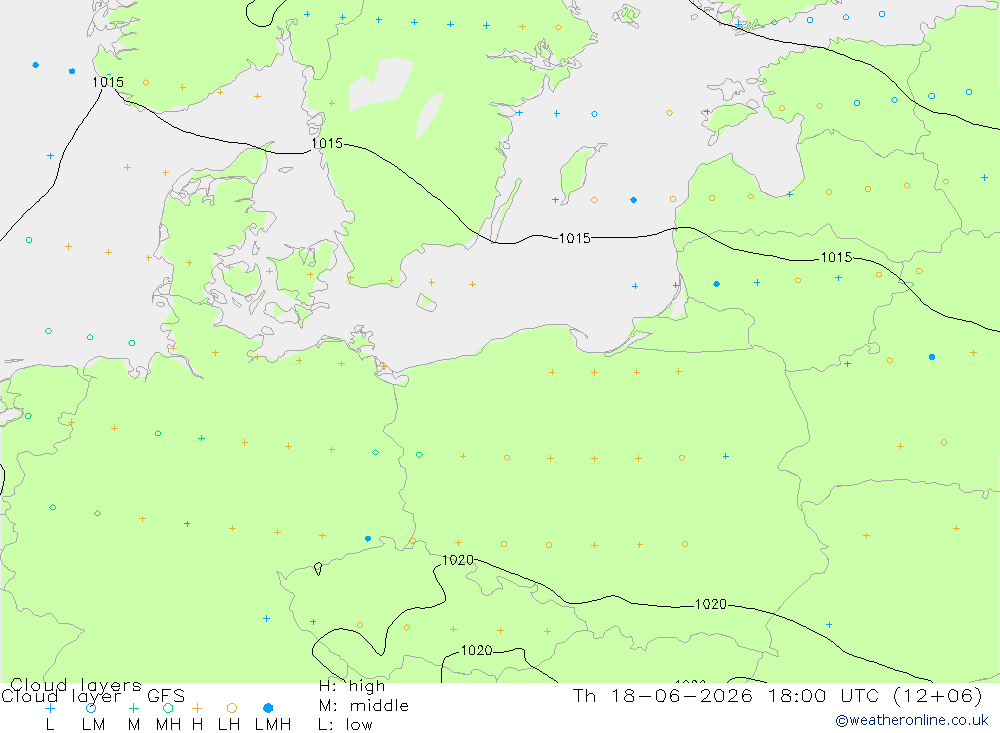Click the lone green plus marker over Germany

202,438
